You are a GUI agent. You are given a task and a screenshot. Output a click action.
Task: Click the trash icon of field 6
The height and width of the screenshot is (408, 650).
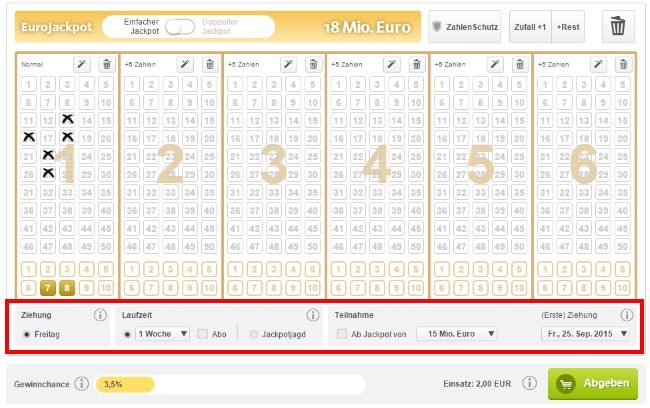click(623, 64)
